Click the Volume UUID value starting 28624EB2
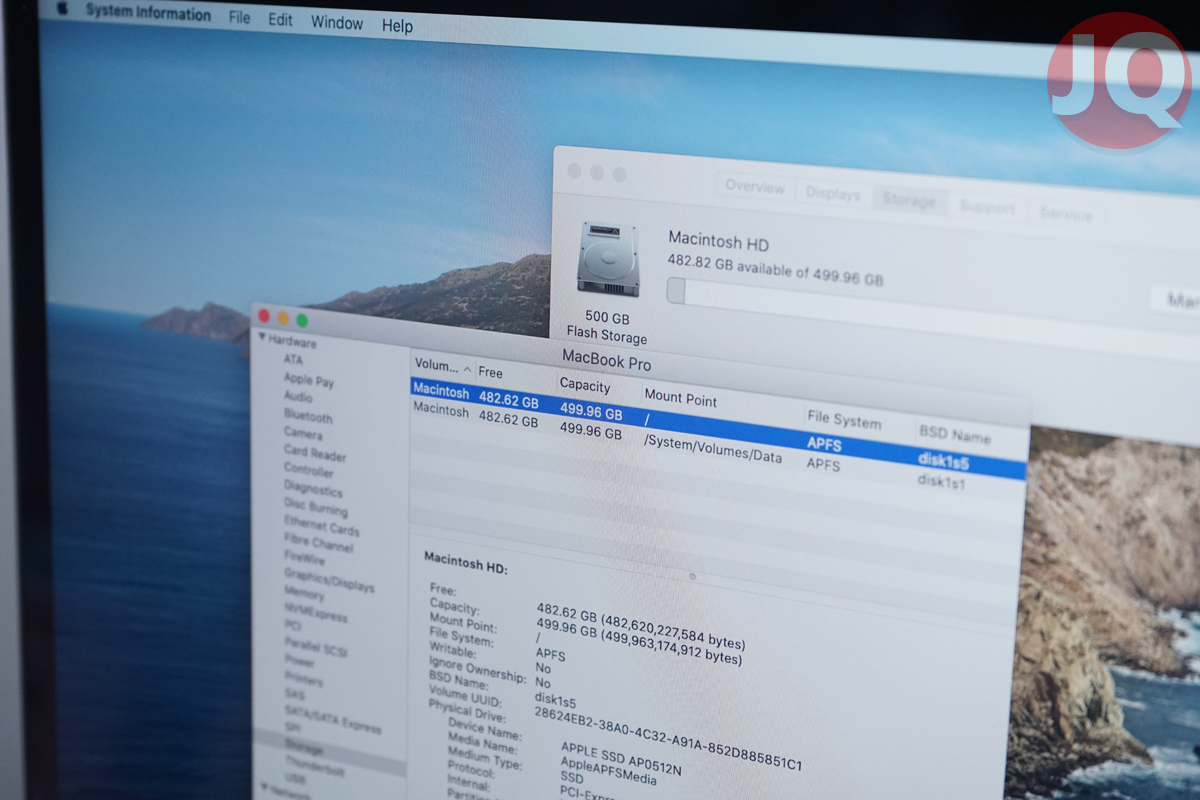The width and height of the screenshot is (1200, 800). [668, 738]
